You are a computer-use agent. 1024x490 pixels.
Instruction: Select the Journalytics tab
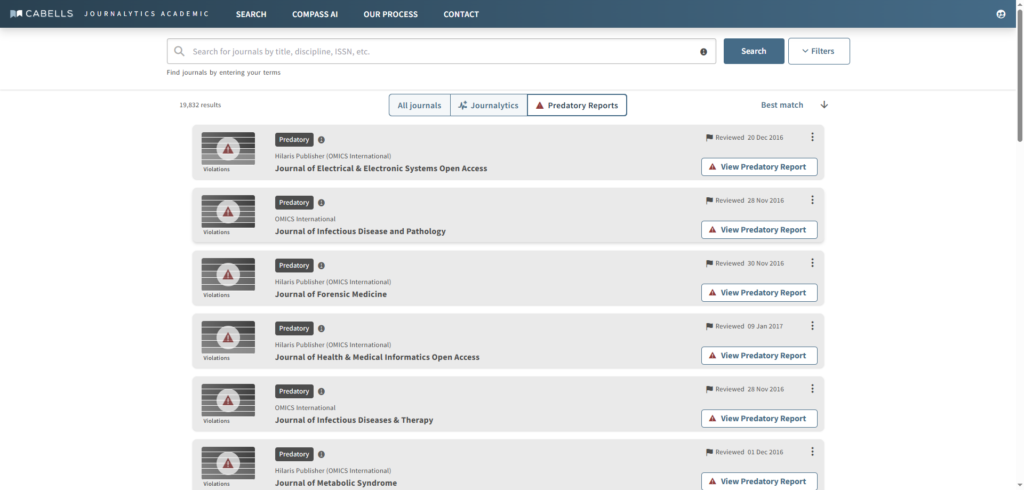point(488,105)
